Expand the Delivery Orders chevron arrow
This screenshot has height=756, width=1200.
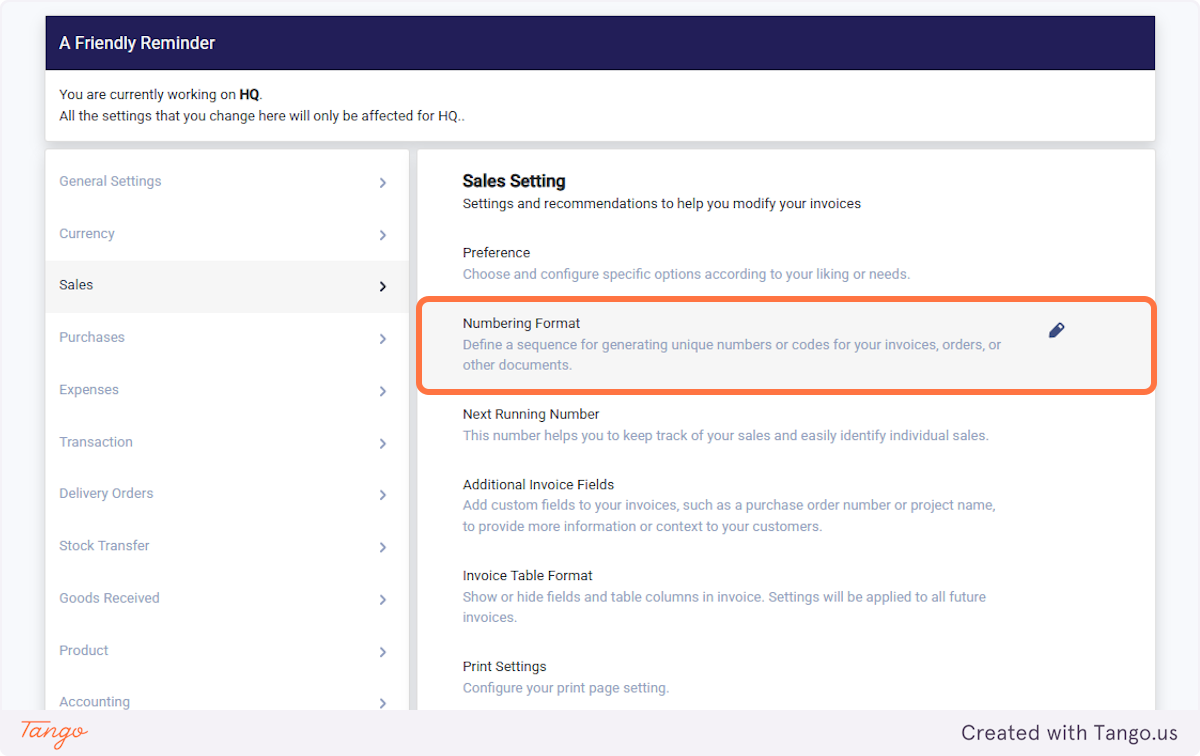point(383,495)
